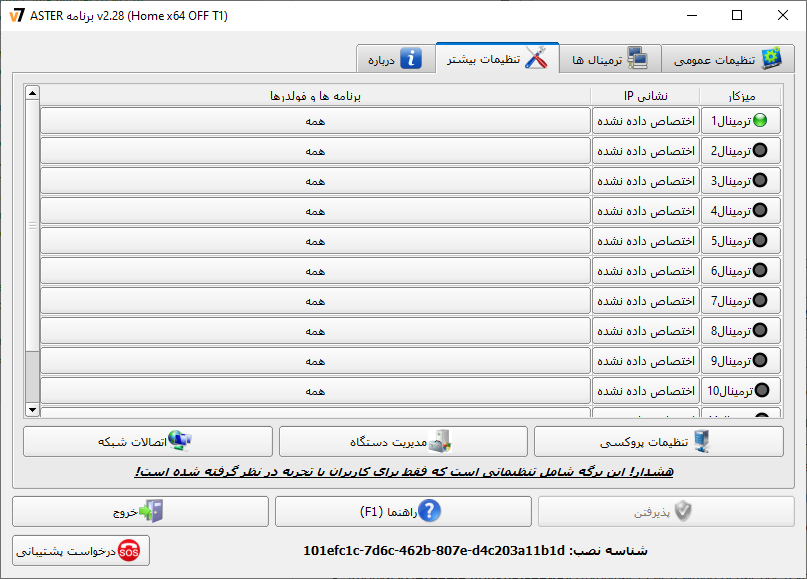The image size is (807, 579).
Task: Click the IP address cell for ترمینال7
Action: (646, 301)
